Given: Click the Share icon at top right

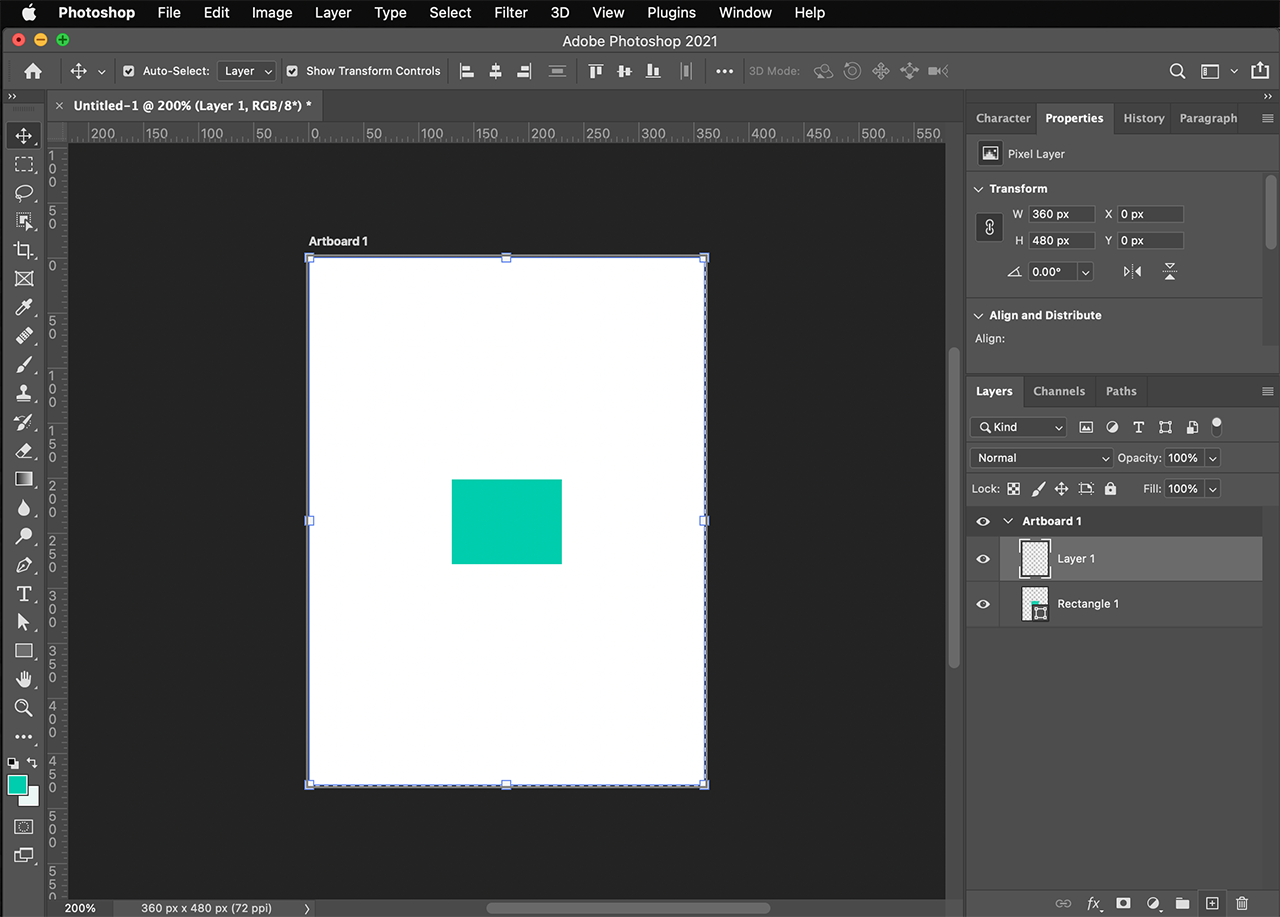Looking at the screenshot, I should (x=1258, y=71).
